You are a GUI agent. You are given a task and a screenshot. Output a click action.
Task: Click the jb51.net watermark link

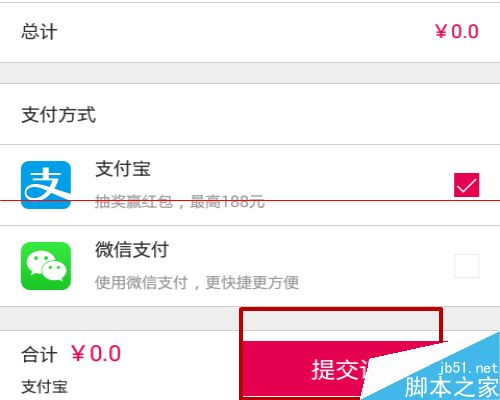coord(468,368)
